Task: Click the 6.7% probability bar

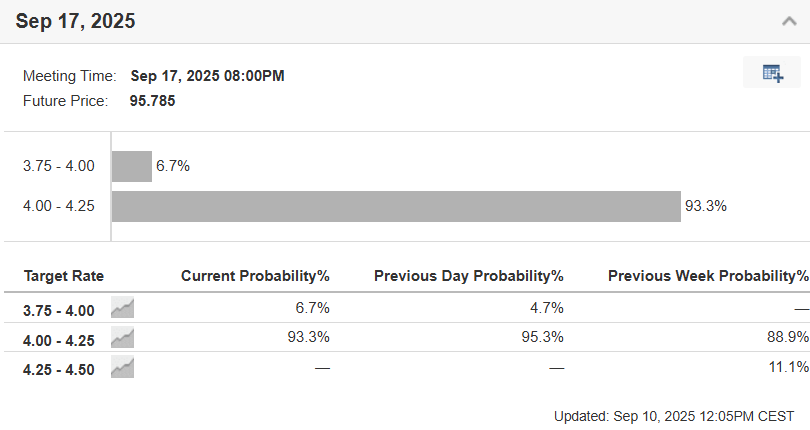Action: 132,166
